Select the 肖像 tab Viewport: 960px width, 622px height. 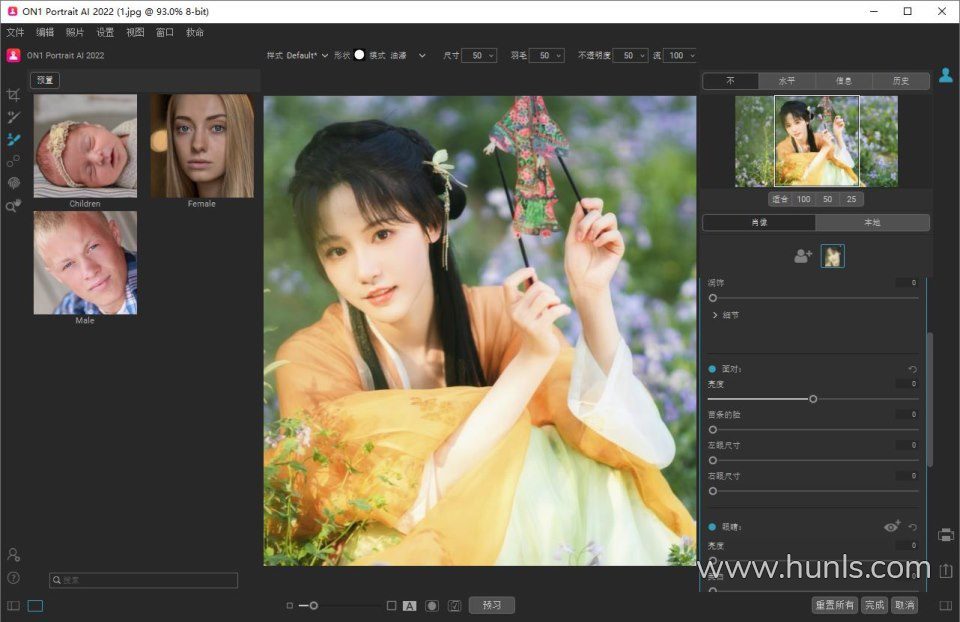(759, 222)
